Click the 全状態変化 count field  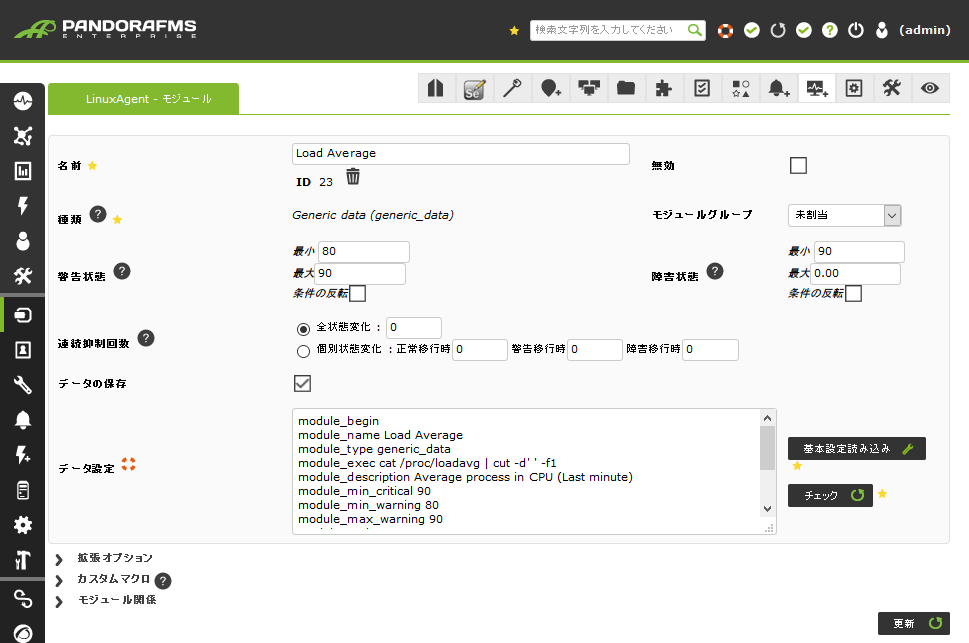(413, 327)
